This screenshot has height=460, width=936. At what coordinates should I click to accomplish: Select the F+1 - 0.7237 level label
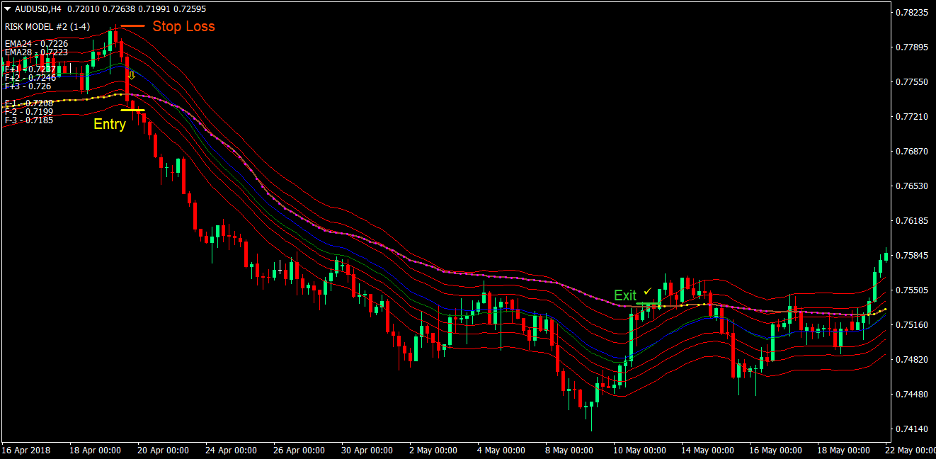[30, 69]
